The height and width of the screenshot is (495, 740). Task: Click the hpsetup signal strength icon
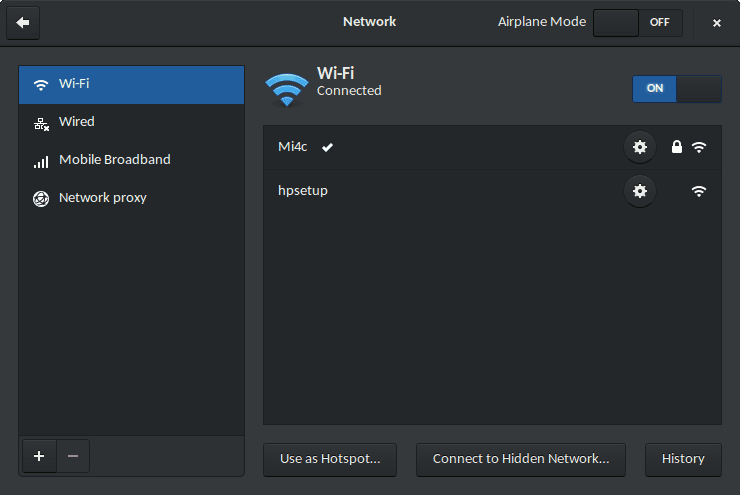click(699, 190)
